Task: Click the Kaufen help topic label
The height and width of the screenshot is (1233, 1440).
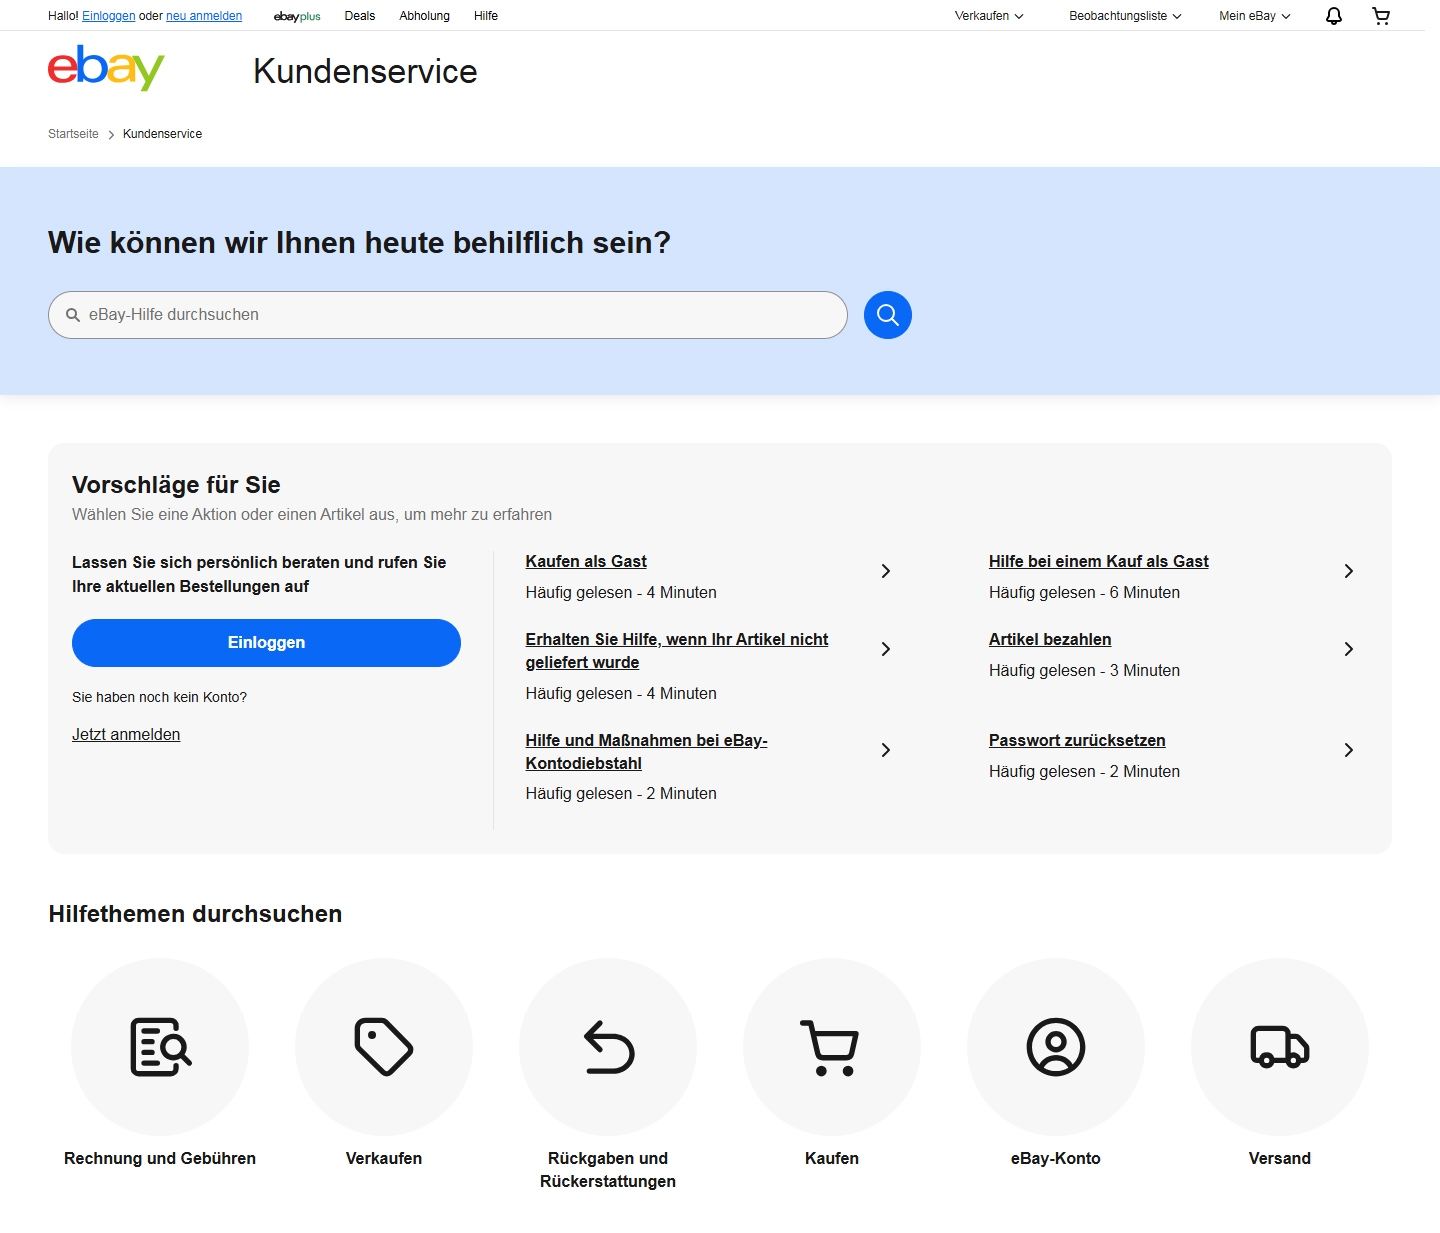Action: coord(832,1158)
